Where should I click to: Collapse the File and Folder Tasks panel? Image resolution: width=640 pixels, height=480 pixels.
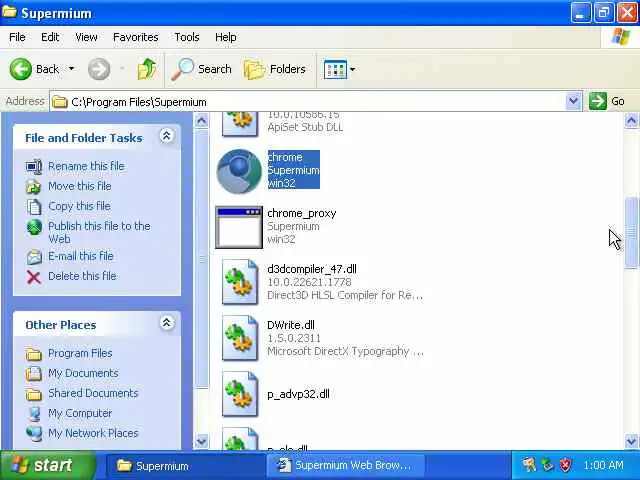click(167, 136)
